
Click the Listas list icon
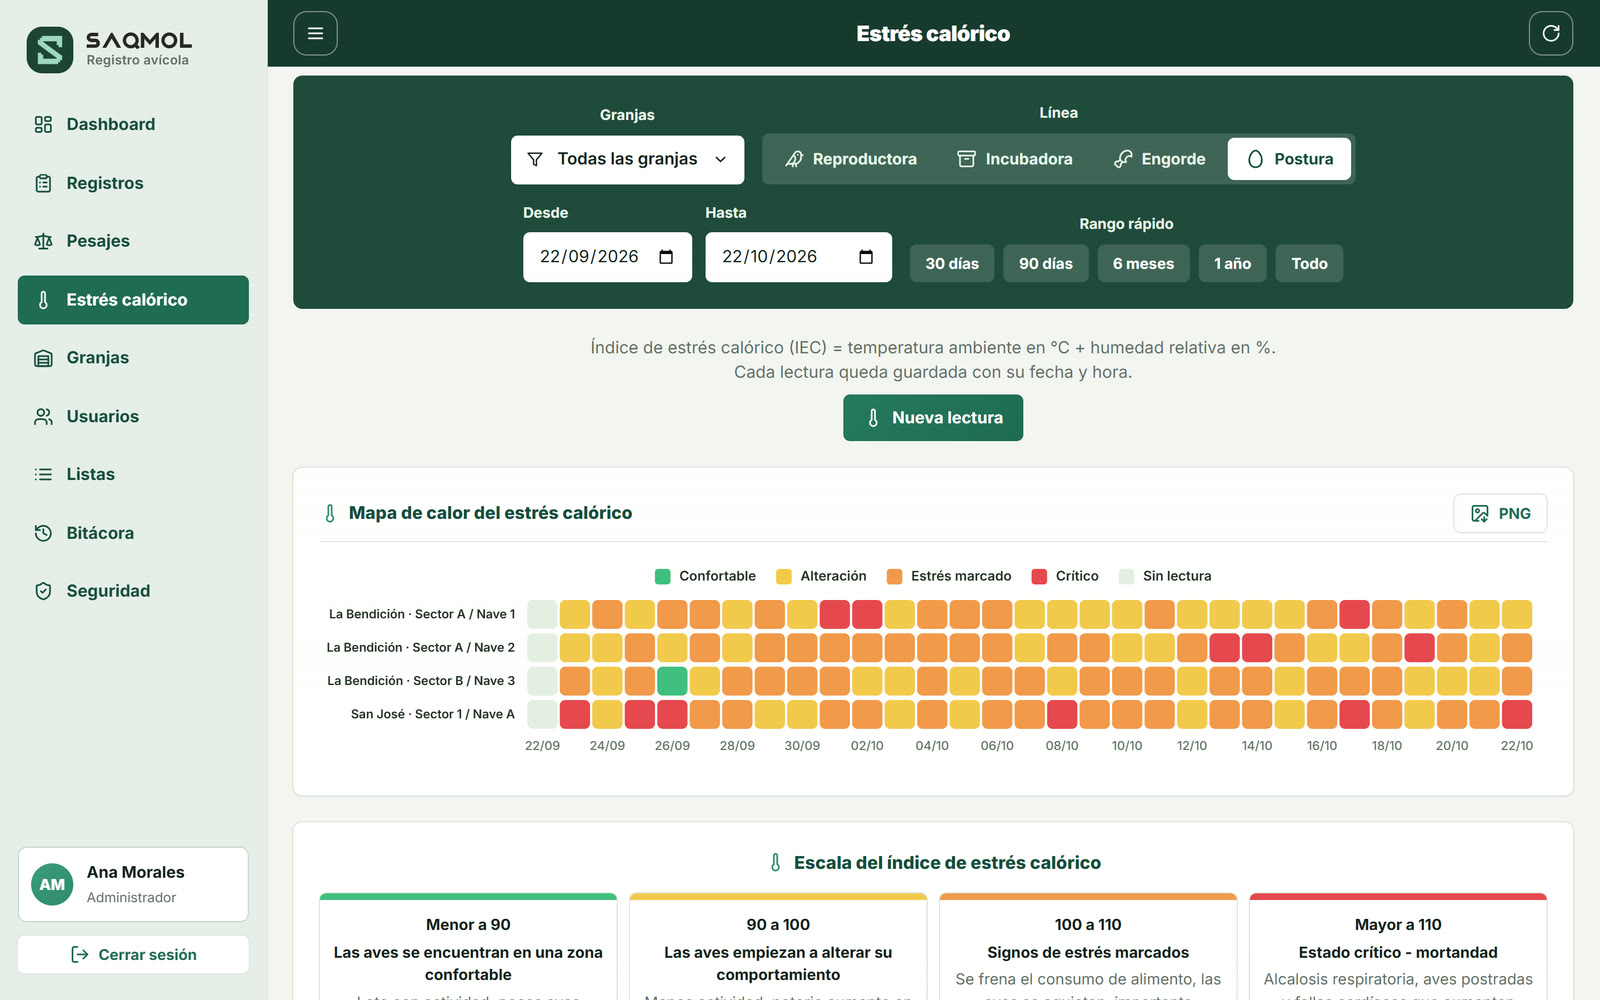pos(43,474)
